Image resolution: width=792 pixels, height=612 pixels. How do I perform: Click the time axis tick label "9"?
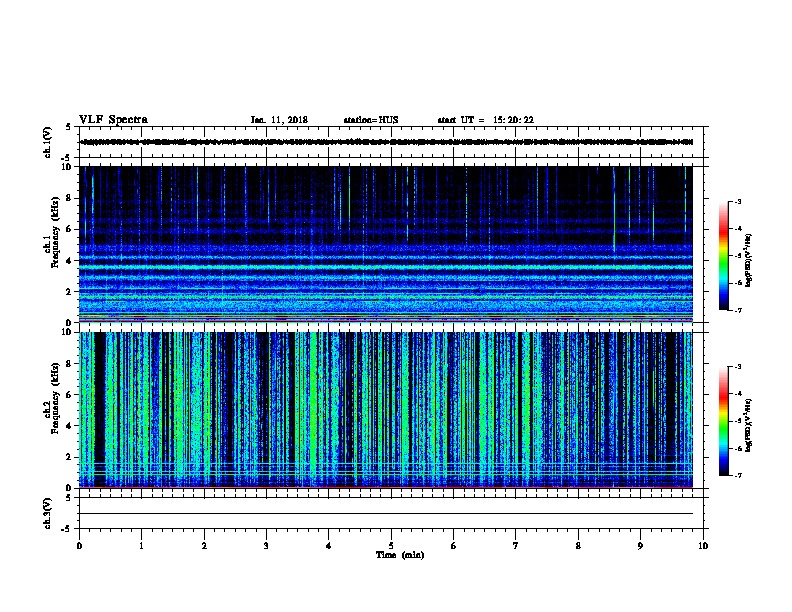click(x=640, y=546)
